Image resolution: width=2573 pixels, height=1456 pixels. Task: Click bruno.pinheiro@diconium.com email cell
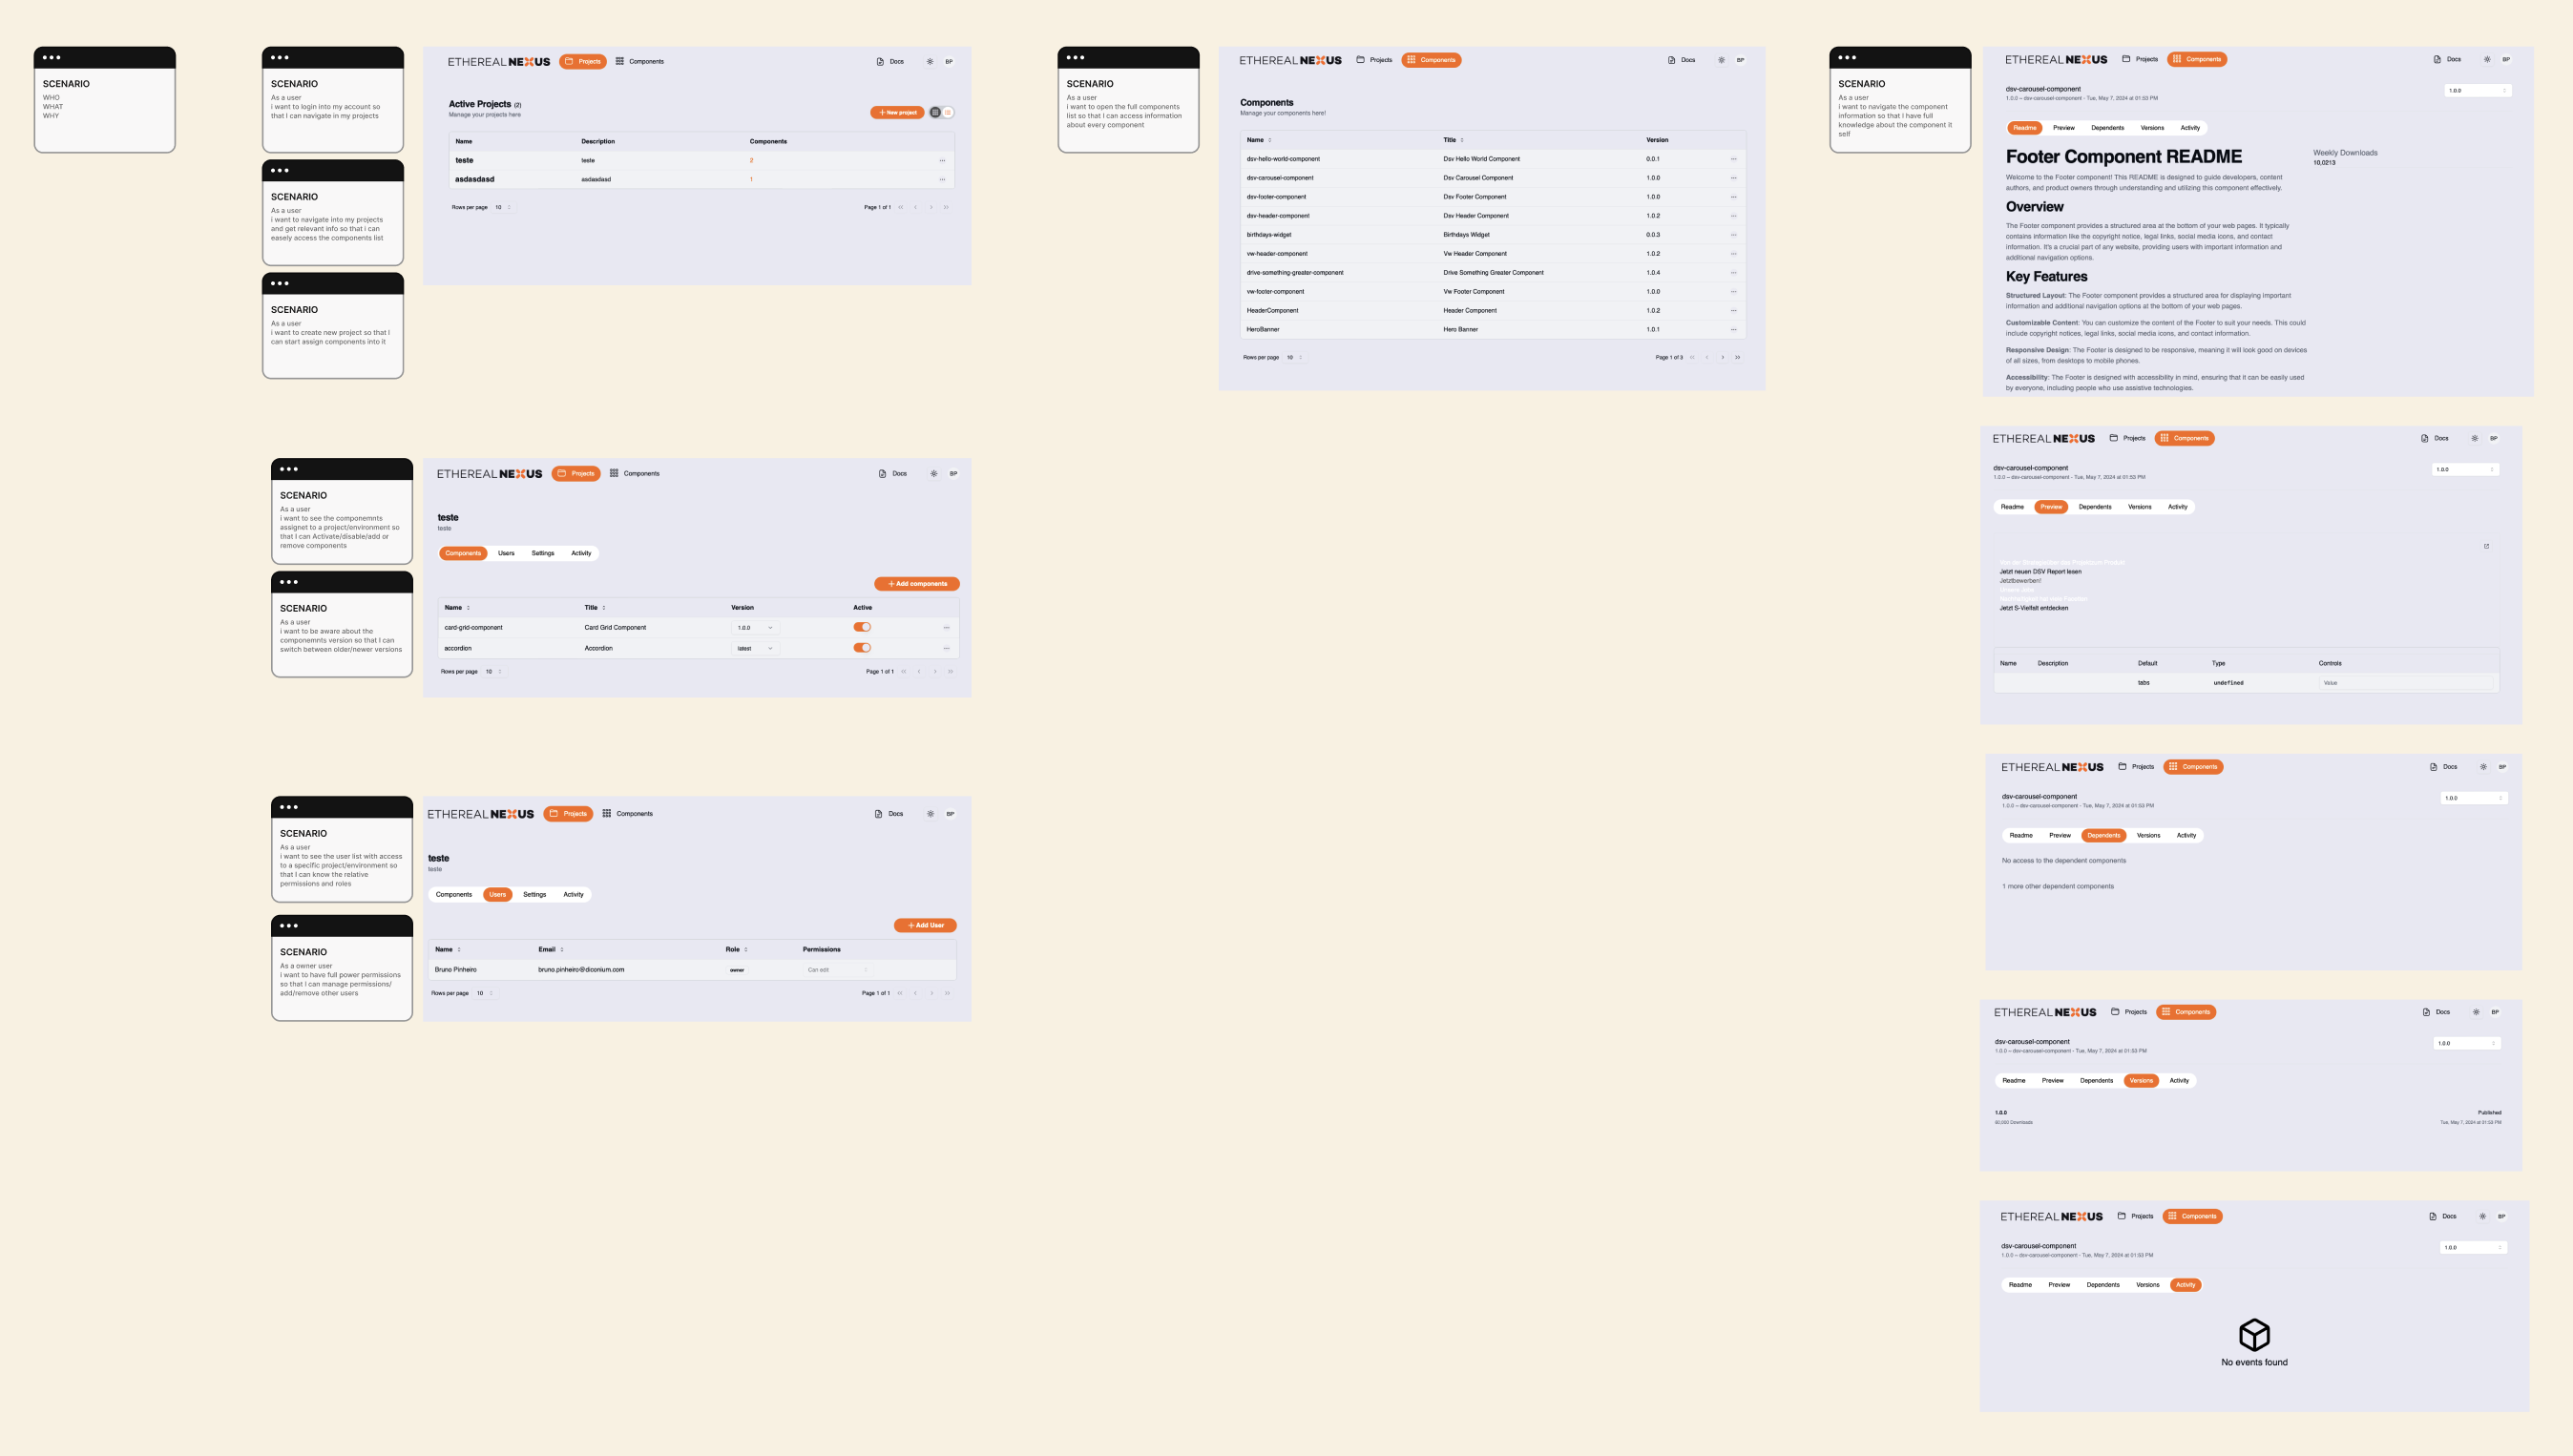pos(581,970)
